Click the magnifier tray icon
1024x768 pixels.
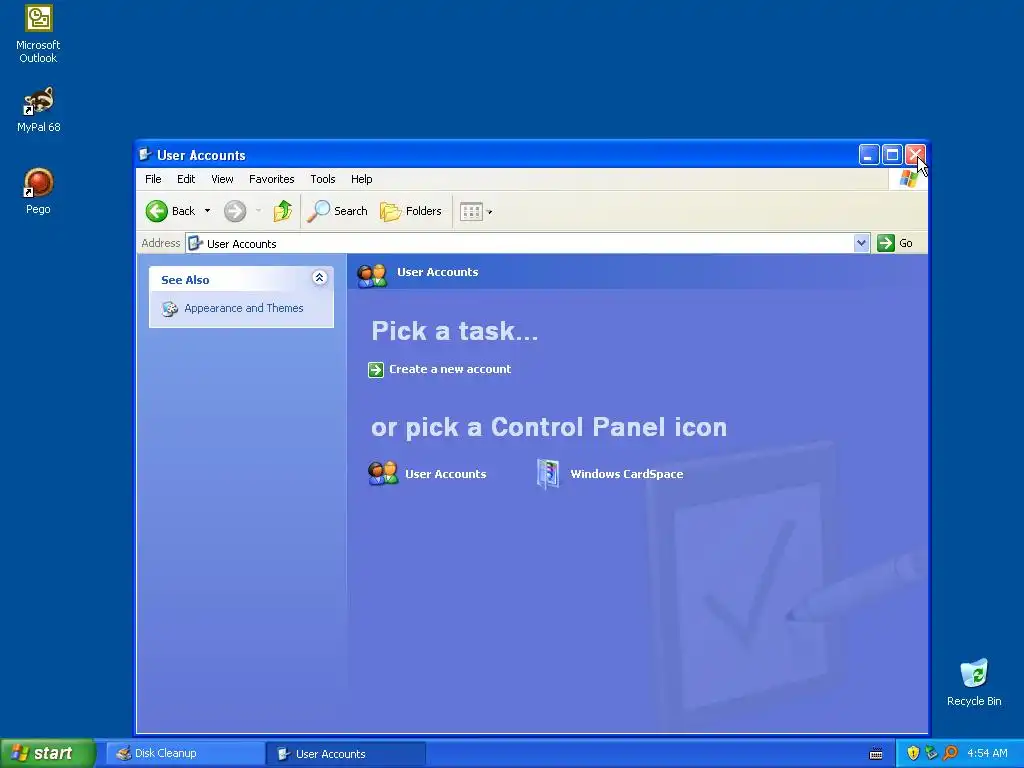point(950,753)
